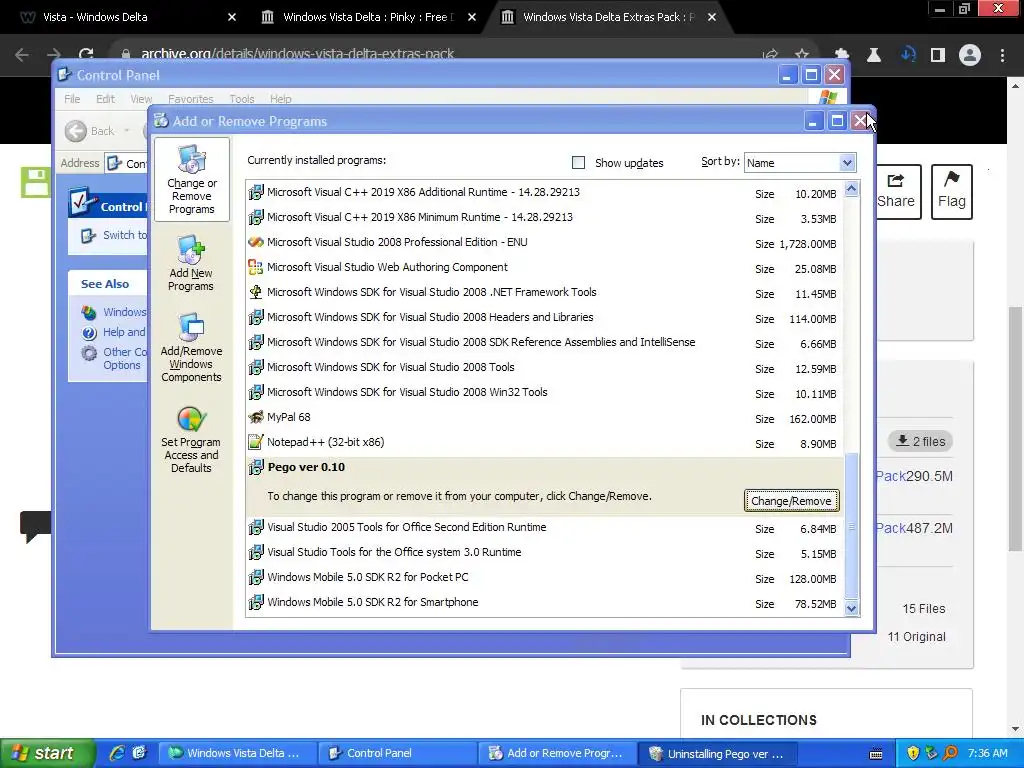Select Visual Studio 2008 Win32 Tools row
Image resolution: width=1024 pixels, height=768 pixels.
coord(545,392)
